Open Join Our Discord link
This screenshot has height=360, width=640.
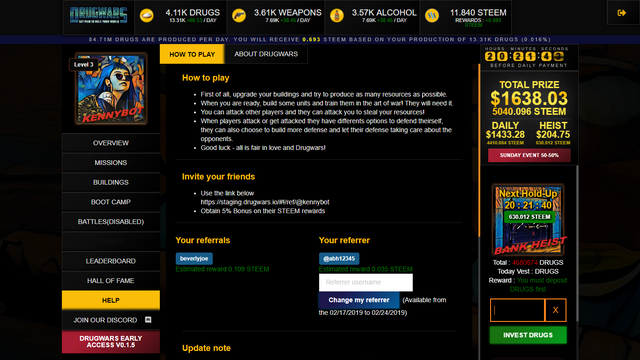(111, 320)
